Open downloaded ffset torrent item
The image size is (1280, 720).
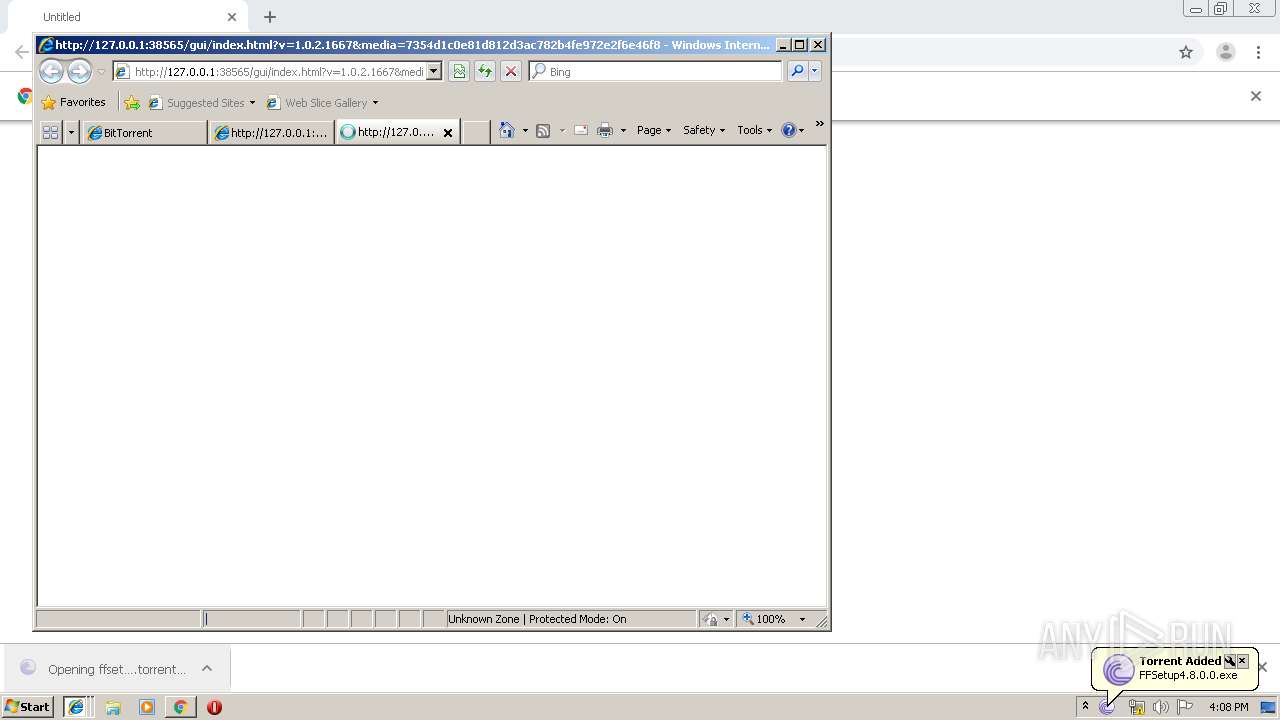tap(103, 669)
